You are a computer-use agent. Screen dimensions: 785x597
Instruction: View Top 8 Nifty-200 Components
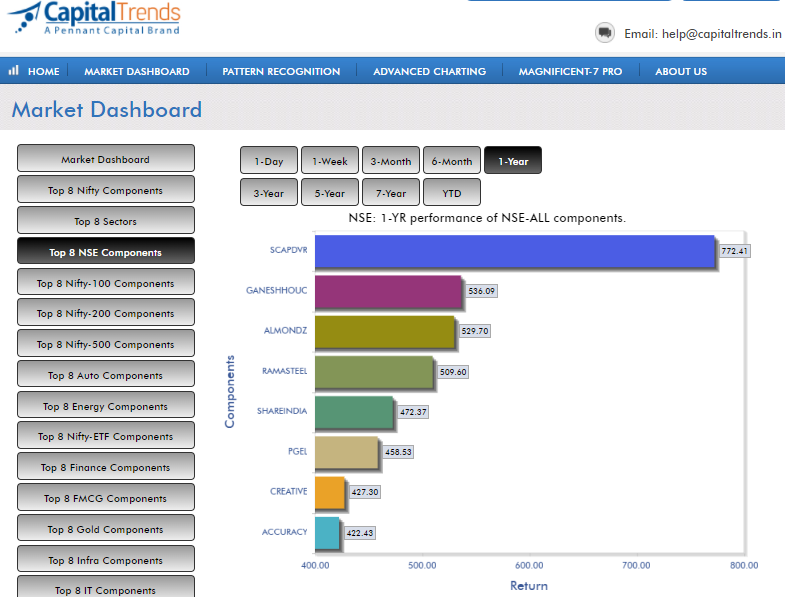(x=106, y=313)
